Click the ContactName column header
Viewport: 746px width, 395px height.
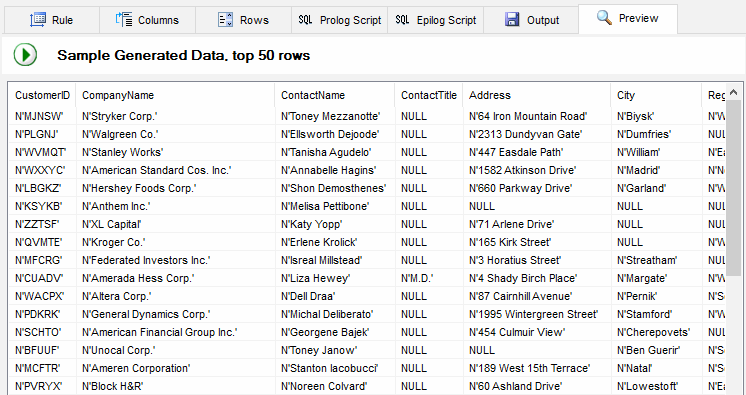pos(335,95)
